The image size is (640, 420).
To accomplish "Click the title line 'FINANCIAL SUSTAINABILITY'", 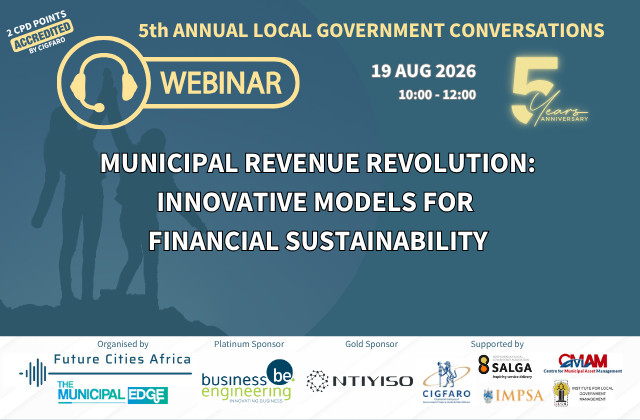I will tap(318, 241).
